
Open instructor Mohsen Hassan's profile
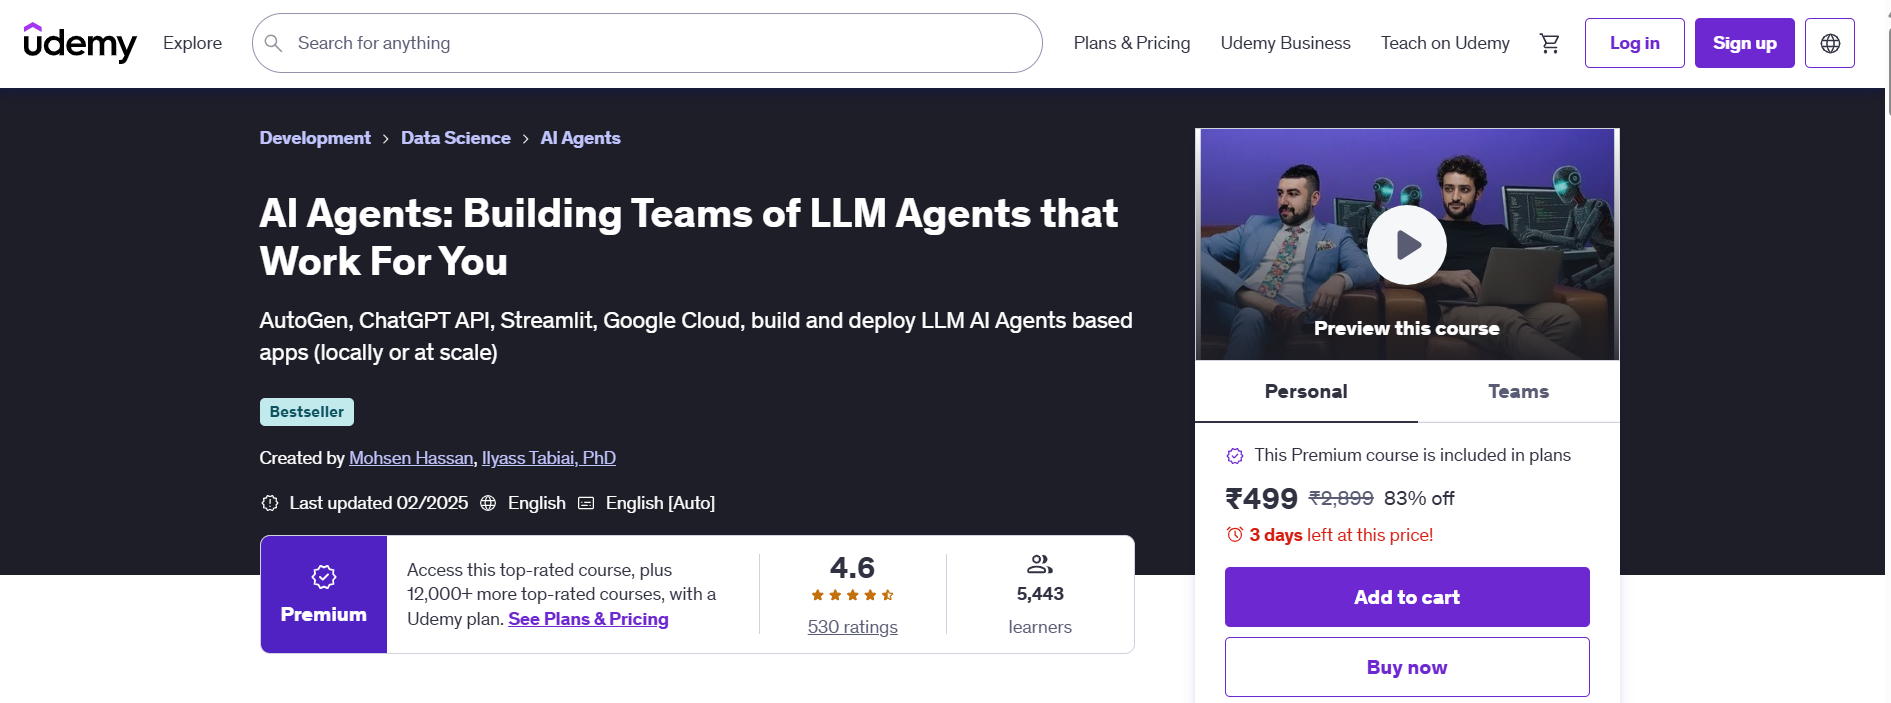pyautogui.click(x=411, y=458)
